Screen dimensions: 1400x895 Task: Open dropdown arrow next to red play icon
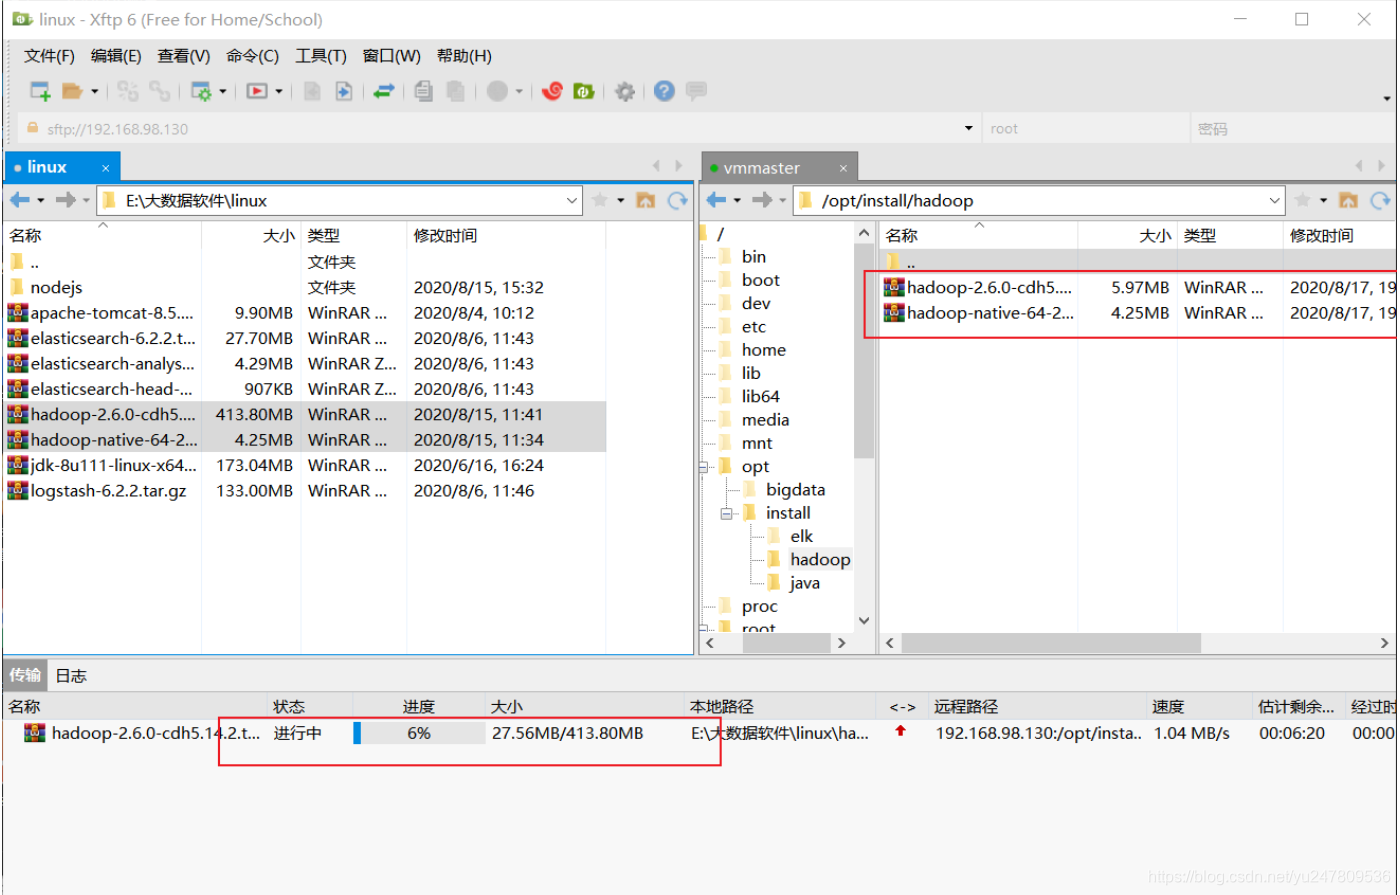pyautogui.click(x=278, y=91)
